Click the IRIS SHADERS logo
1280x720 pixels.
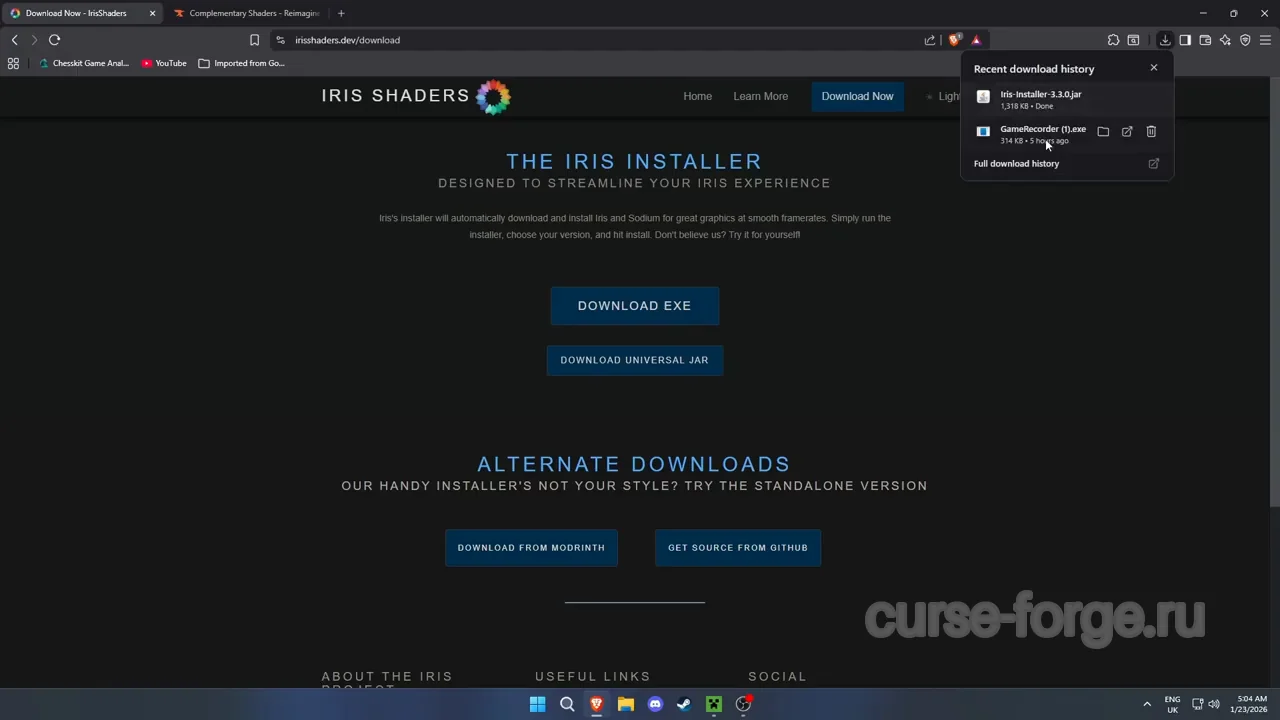coord(416,97)
